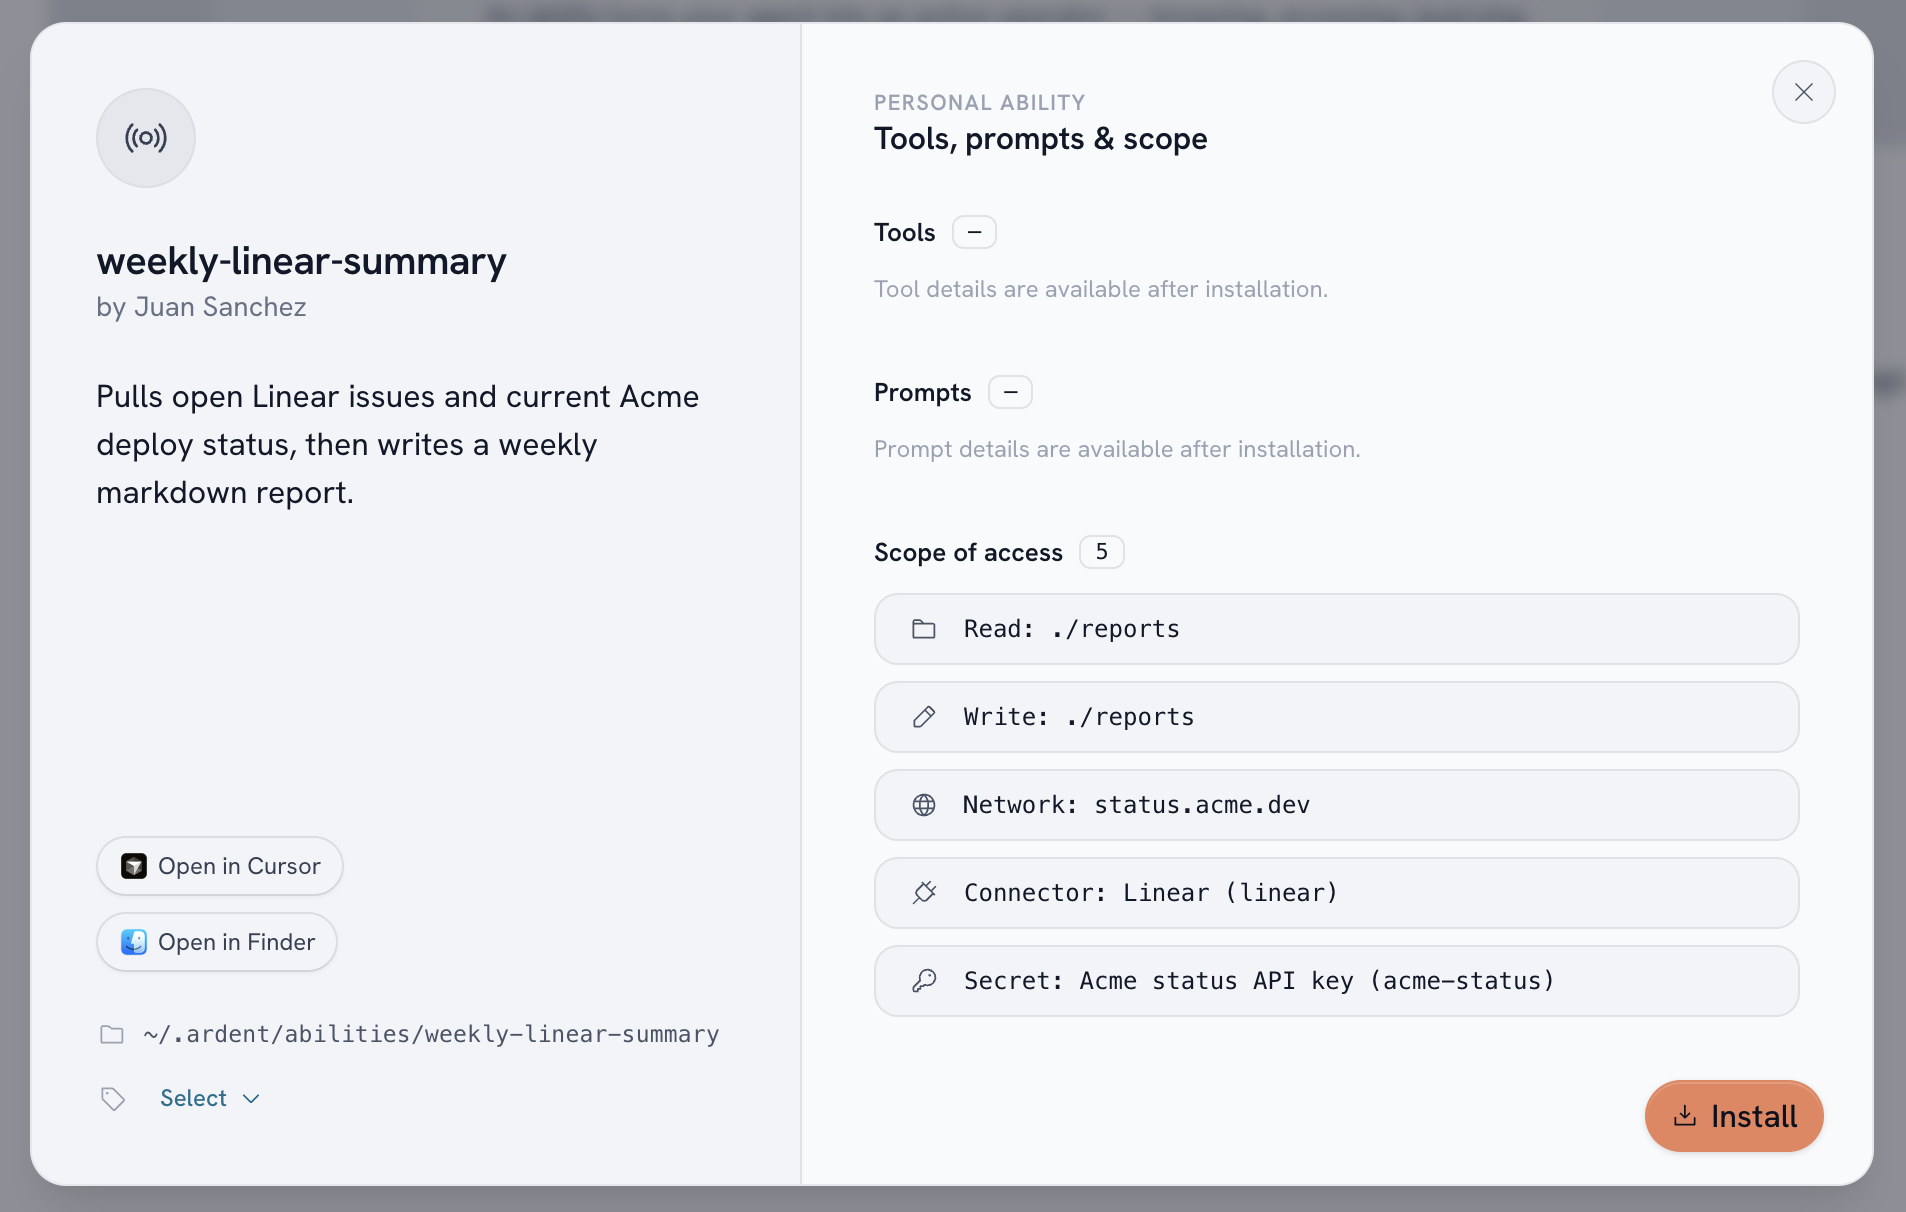Click the Scope of access count badge
Viewport: 1906px width, 1212px height.
(x=1102, y=552)
